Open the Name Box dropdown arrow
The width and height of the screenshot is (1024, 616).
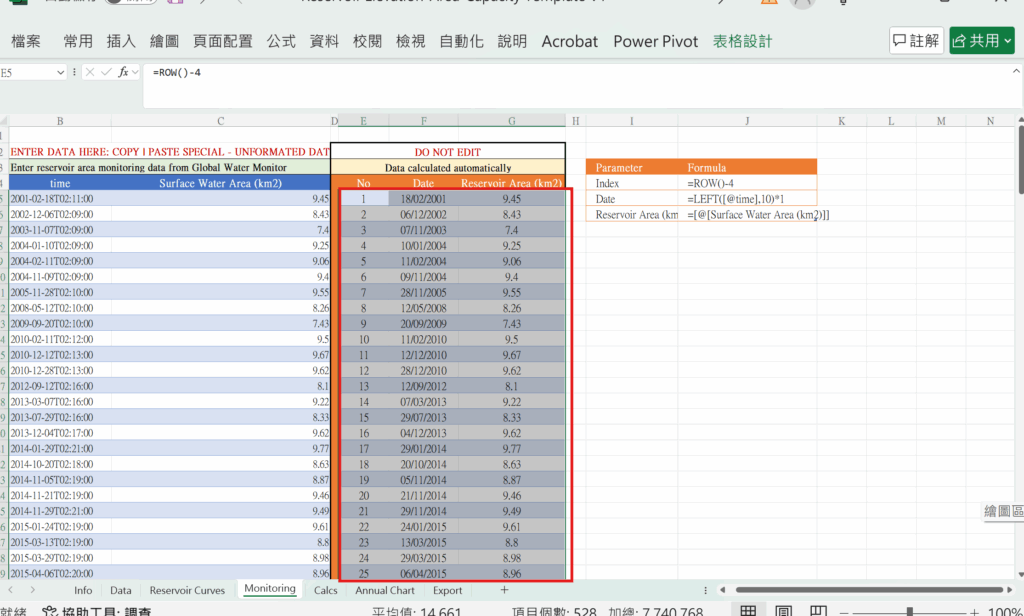tap(61, 73)
